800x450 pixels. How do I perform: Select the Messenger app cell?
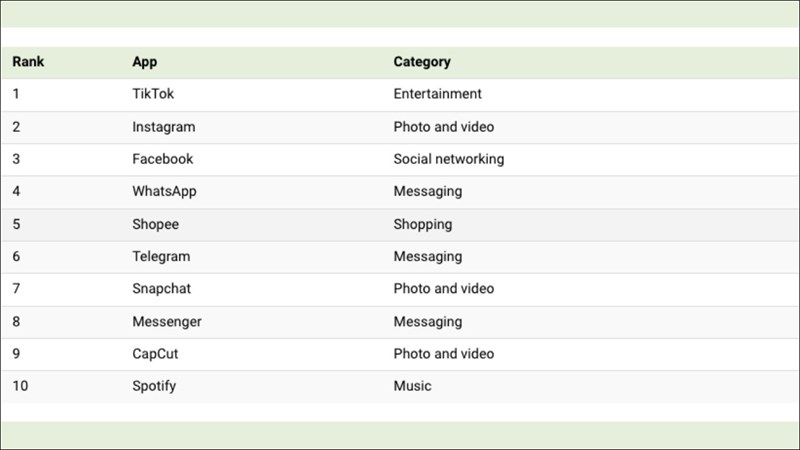coord(167,322)
